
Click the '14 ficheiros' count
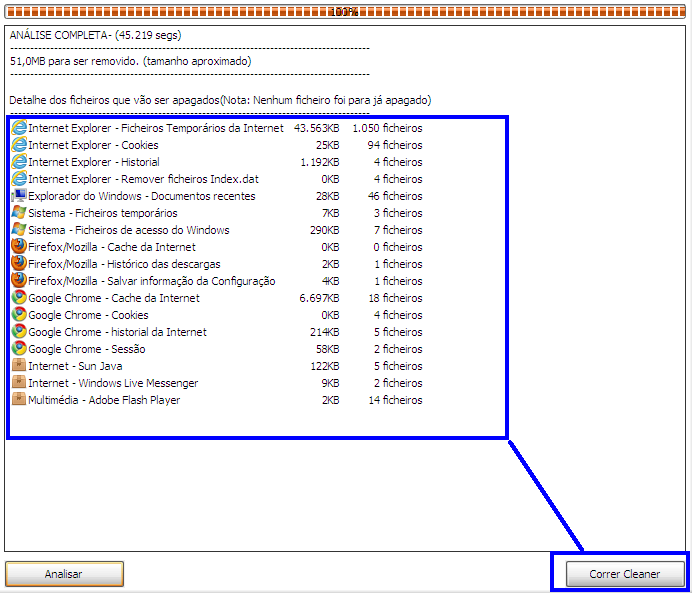point(395,400)
